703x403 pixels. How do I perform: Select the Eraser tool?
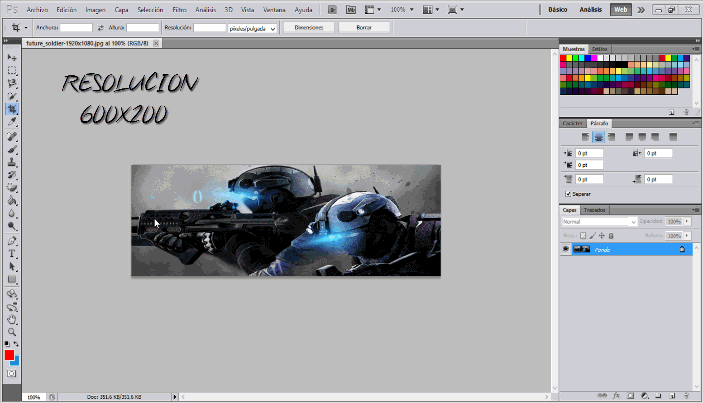pos(12,187)
